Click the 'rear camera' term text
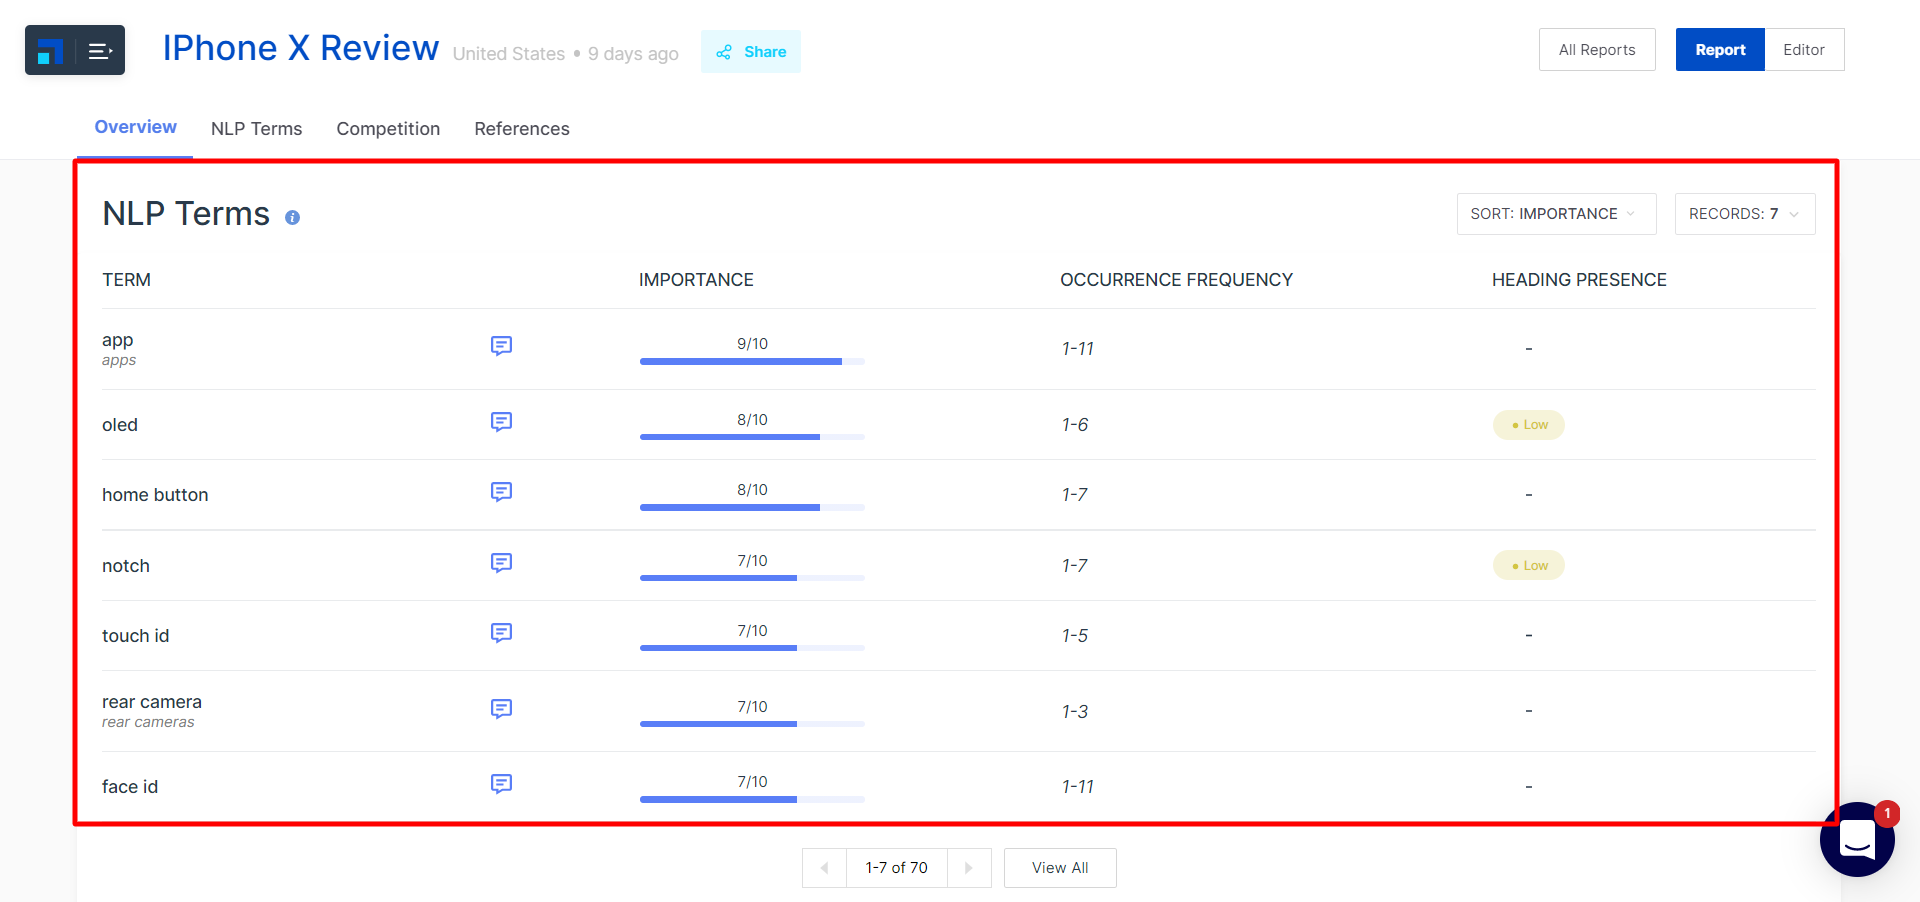Viewport: 1920px width, 902px height. [x=152, y=702]
